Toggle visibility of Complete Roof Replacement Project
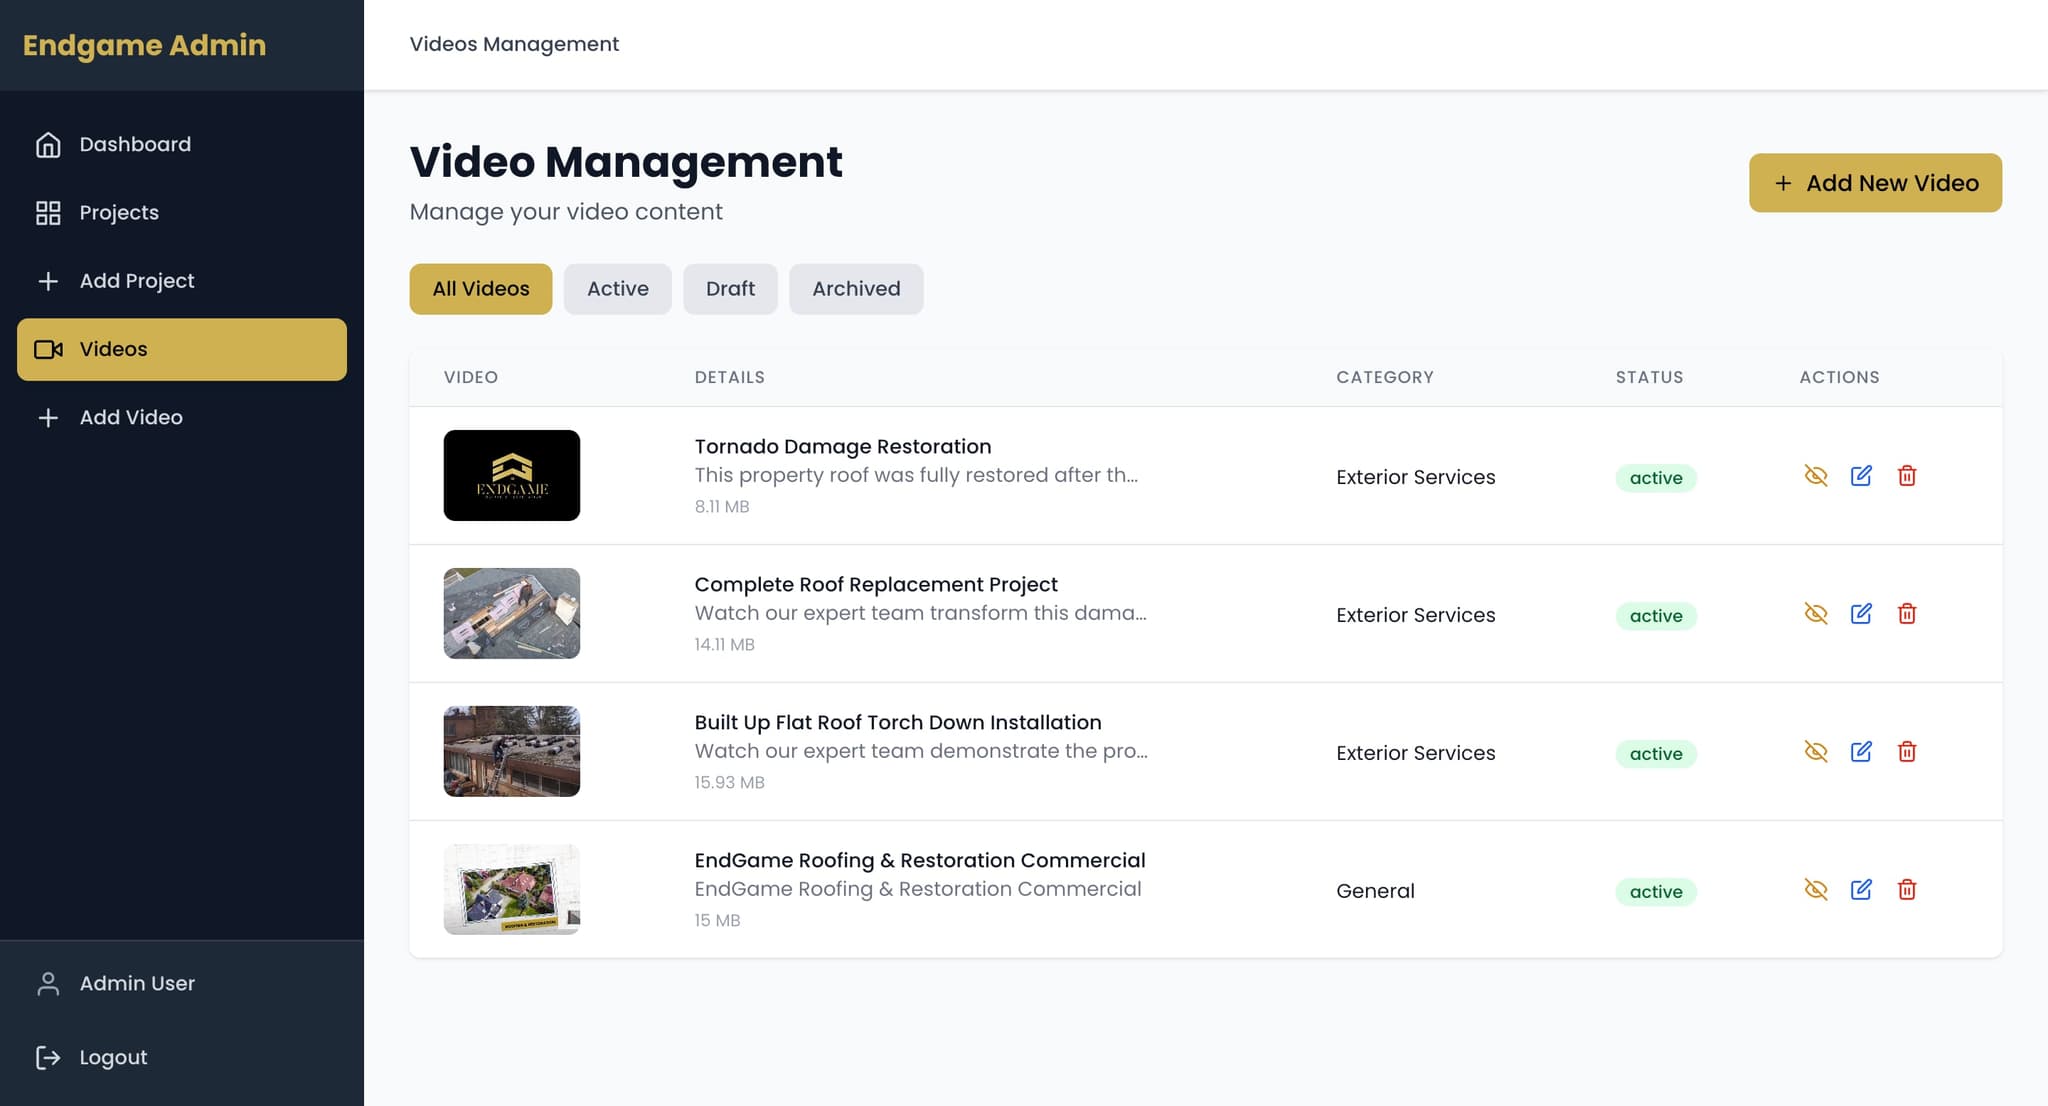 pos(1816,614)
